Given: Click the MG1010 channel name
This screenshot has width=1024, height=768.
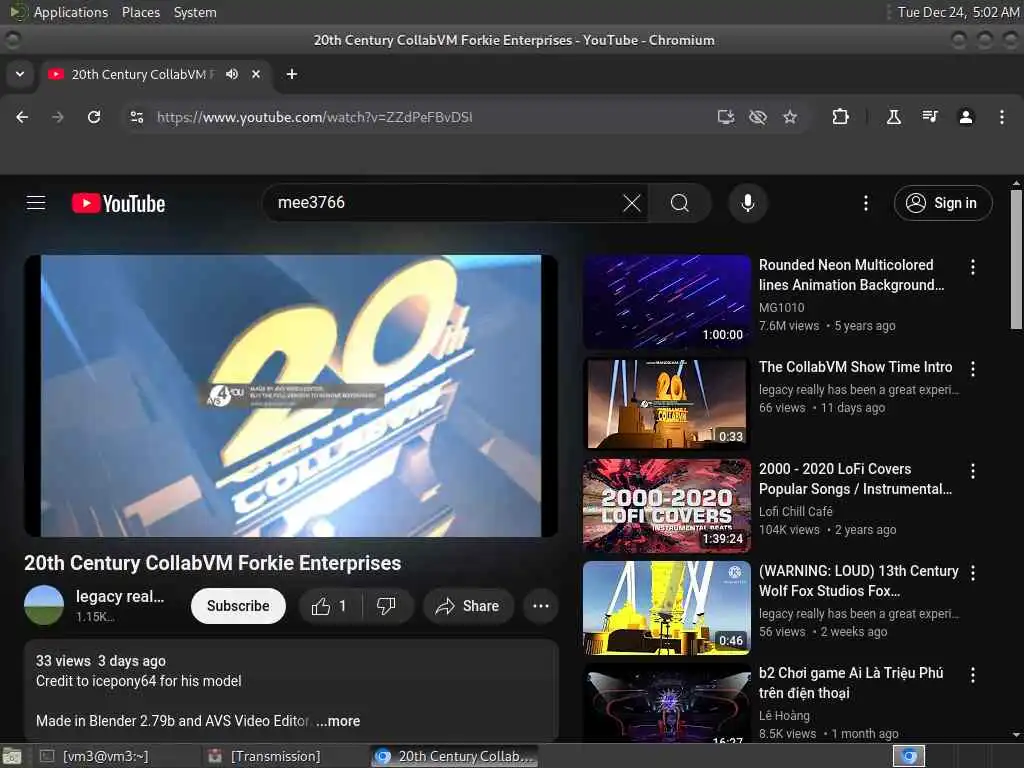Looking at the screenshot, I should pyautogui.click(x=781, y=307).
